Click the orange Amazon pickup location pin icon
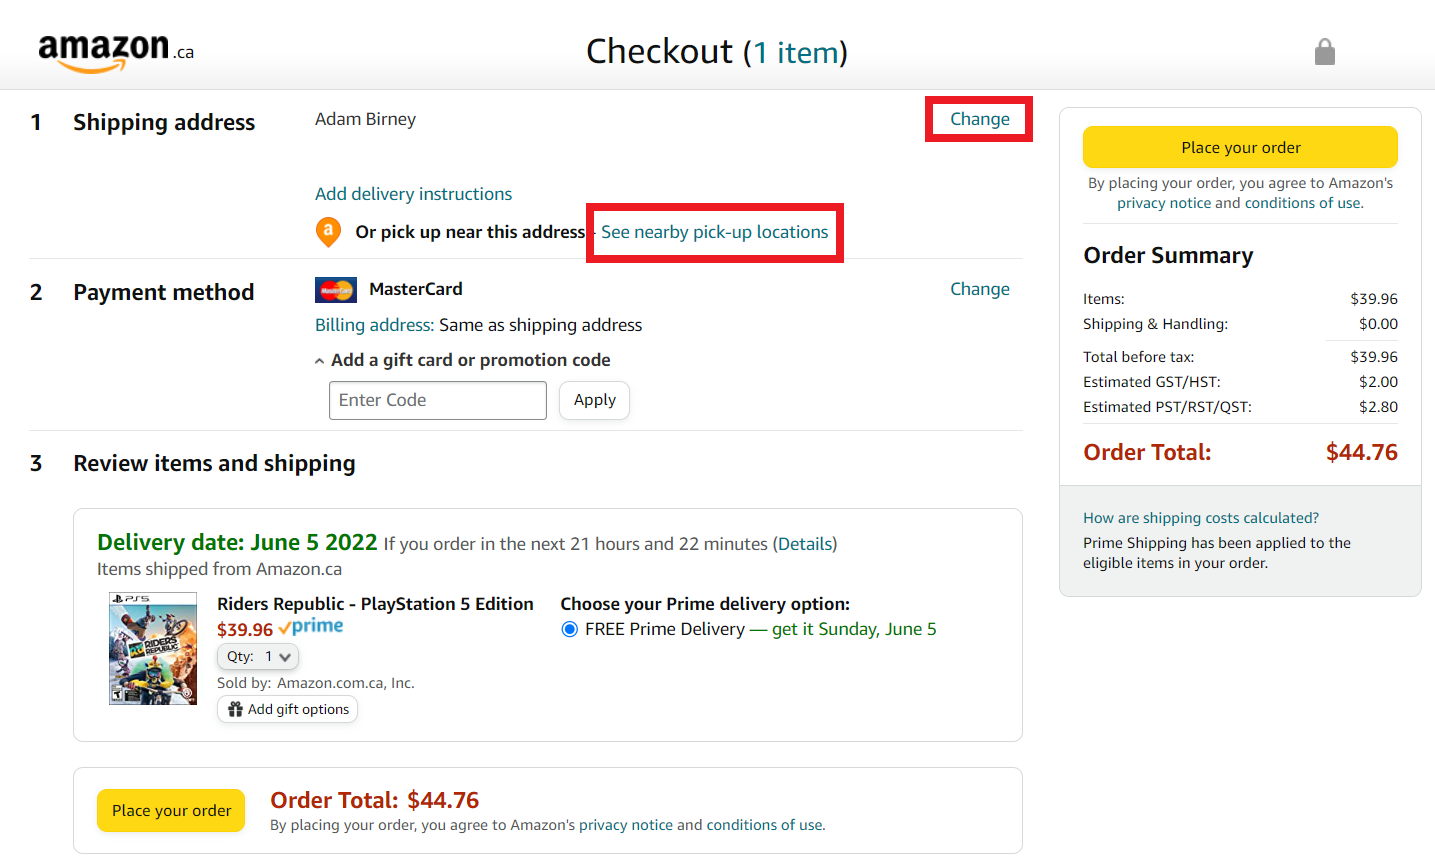This screenshot has width=1435, height=868. (x=328, y=231)
